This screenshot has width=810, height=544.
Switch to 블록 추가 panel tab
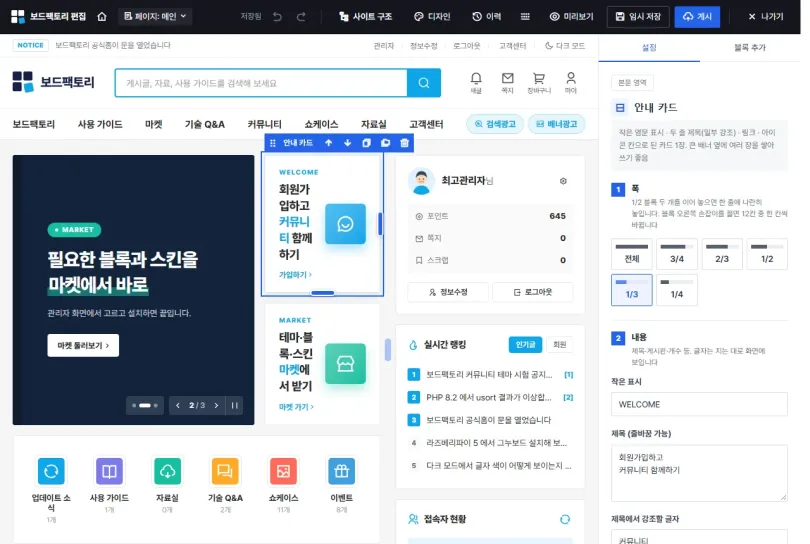coord(750,48)
